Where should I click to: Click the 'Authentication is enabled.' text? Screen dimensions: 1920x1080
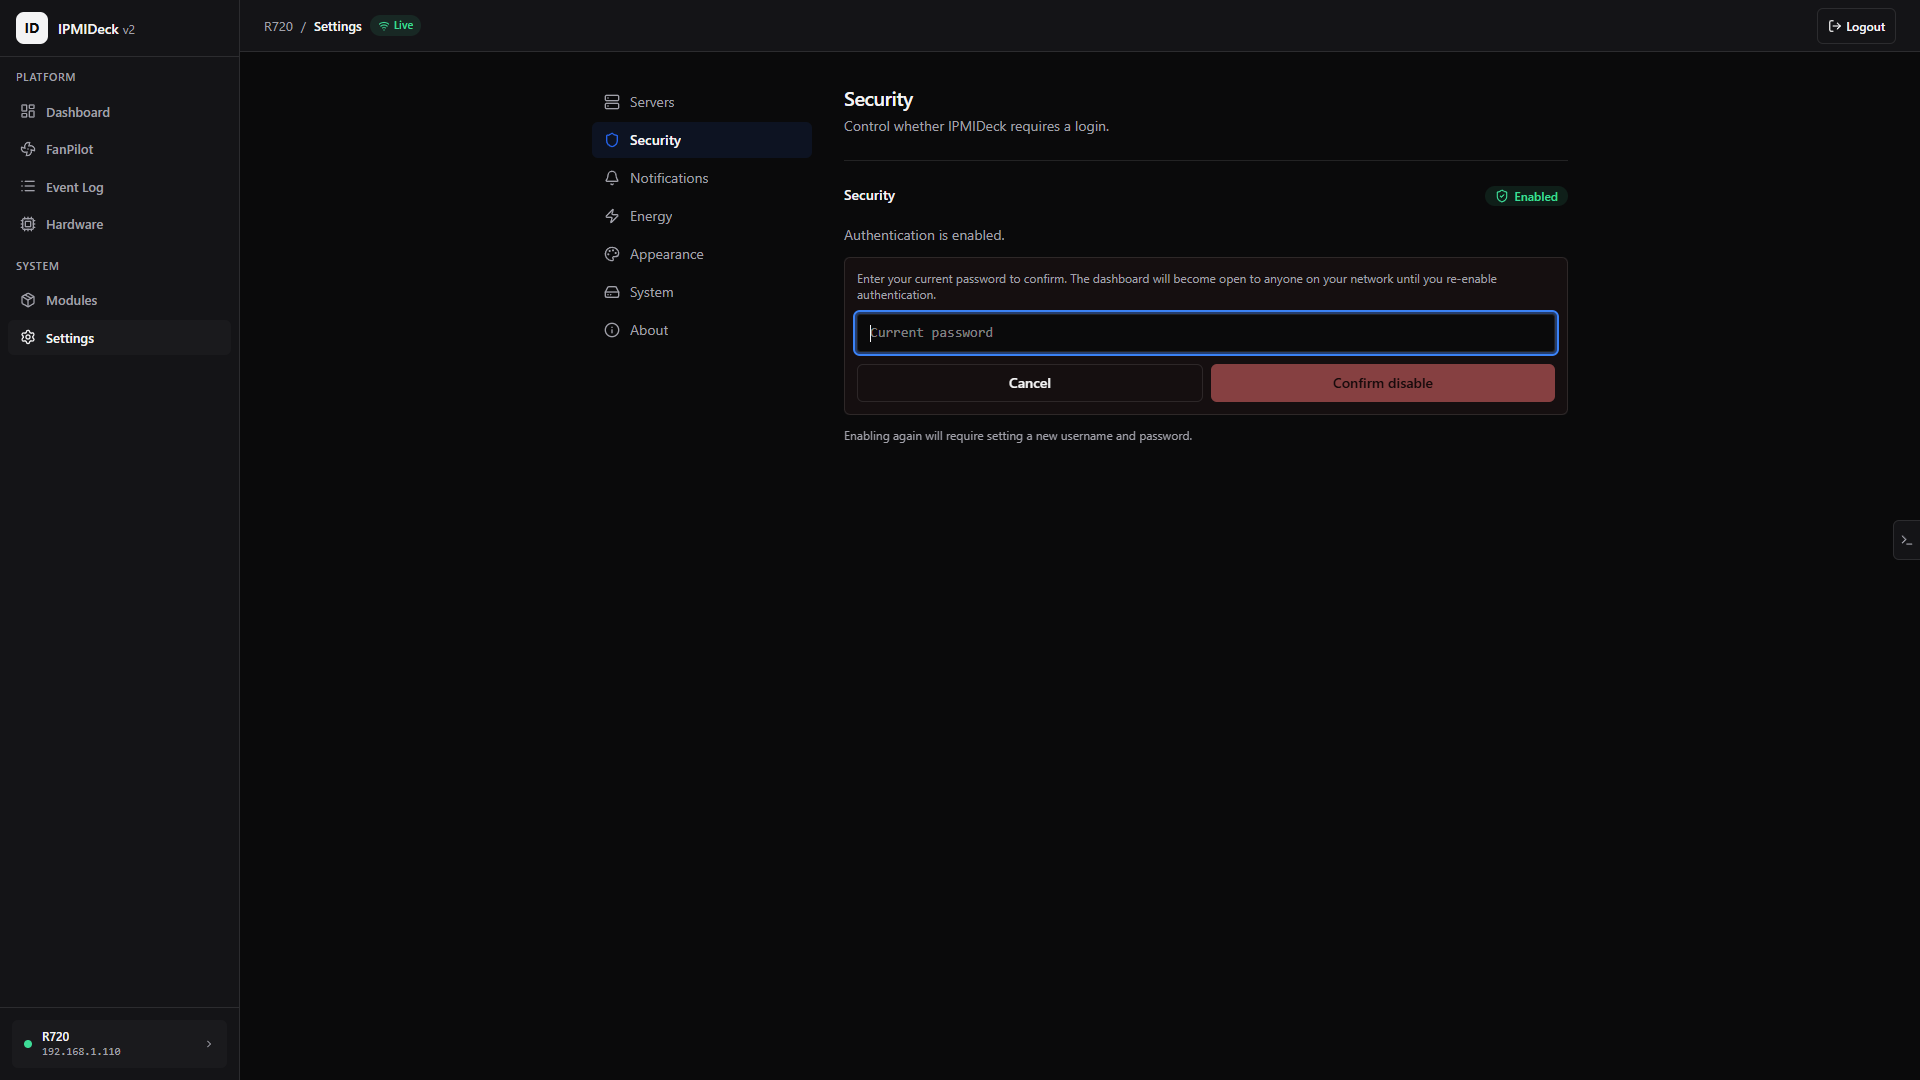pos(924,235)
